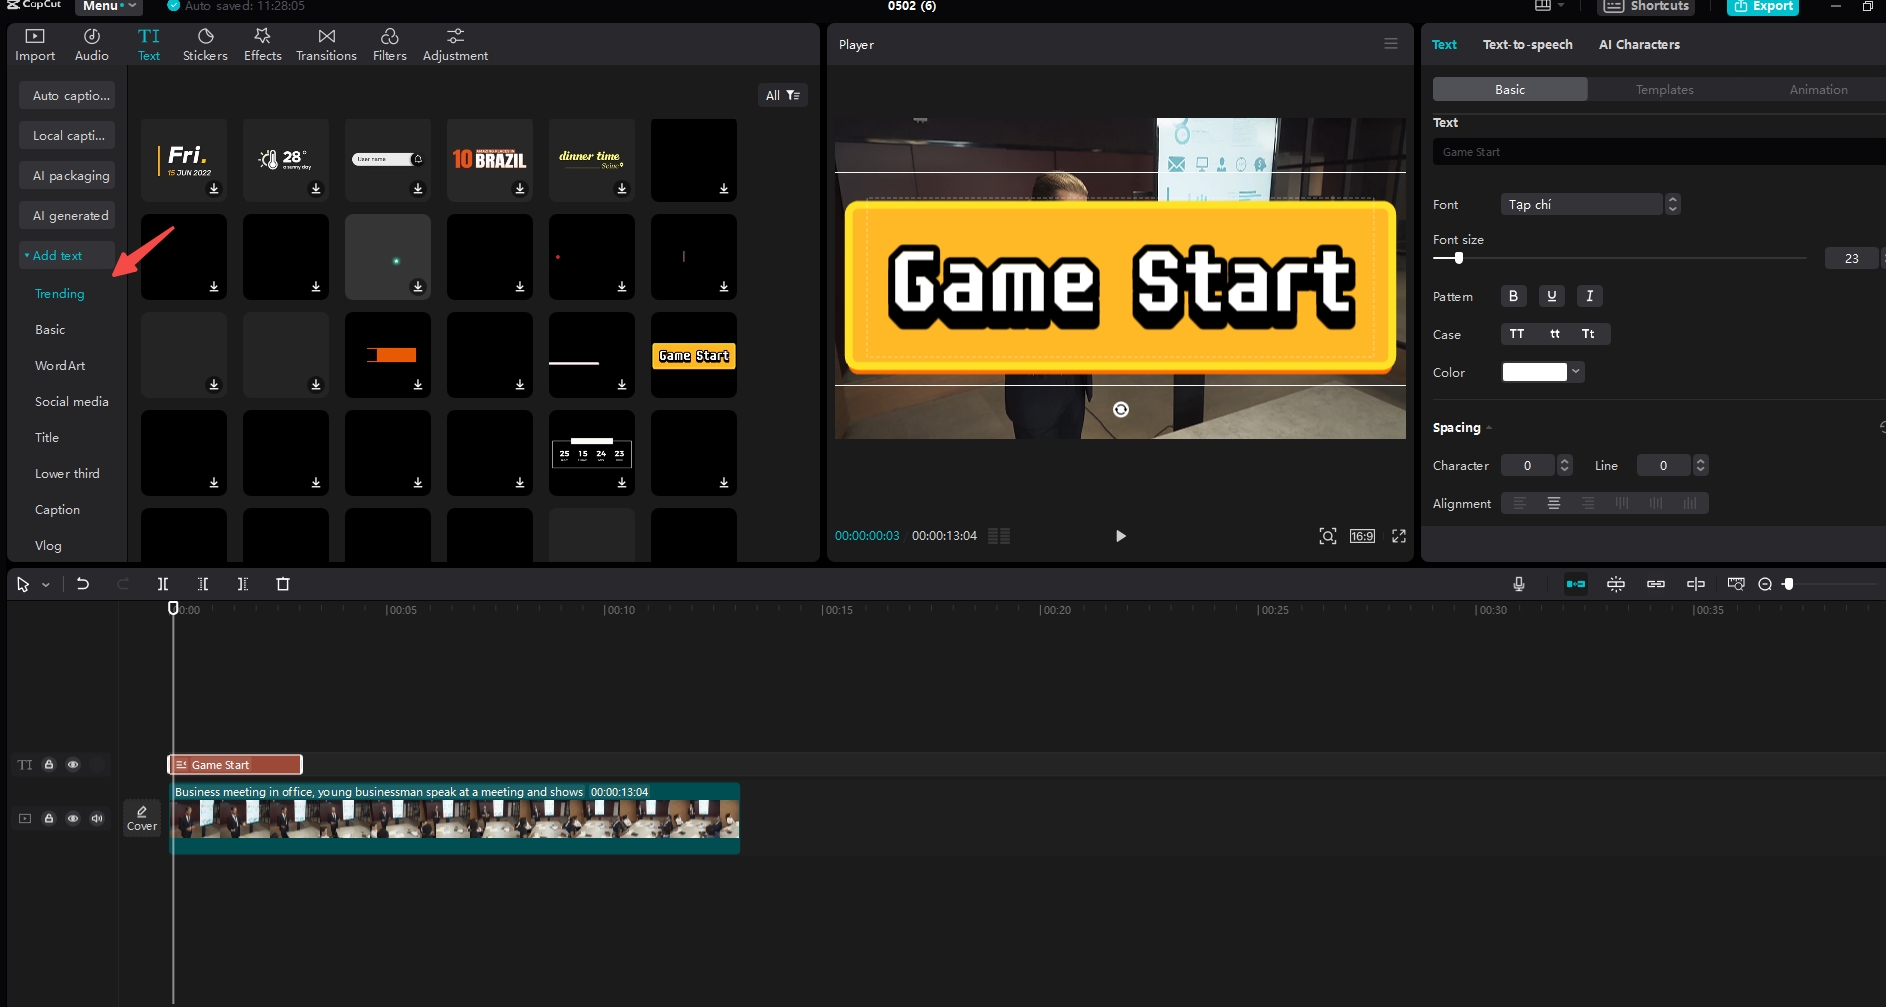Toggle visibility of the text track

[73, 764]
